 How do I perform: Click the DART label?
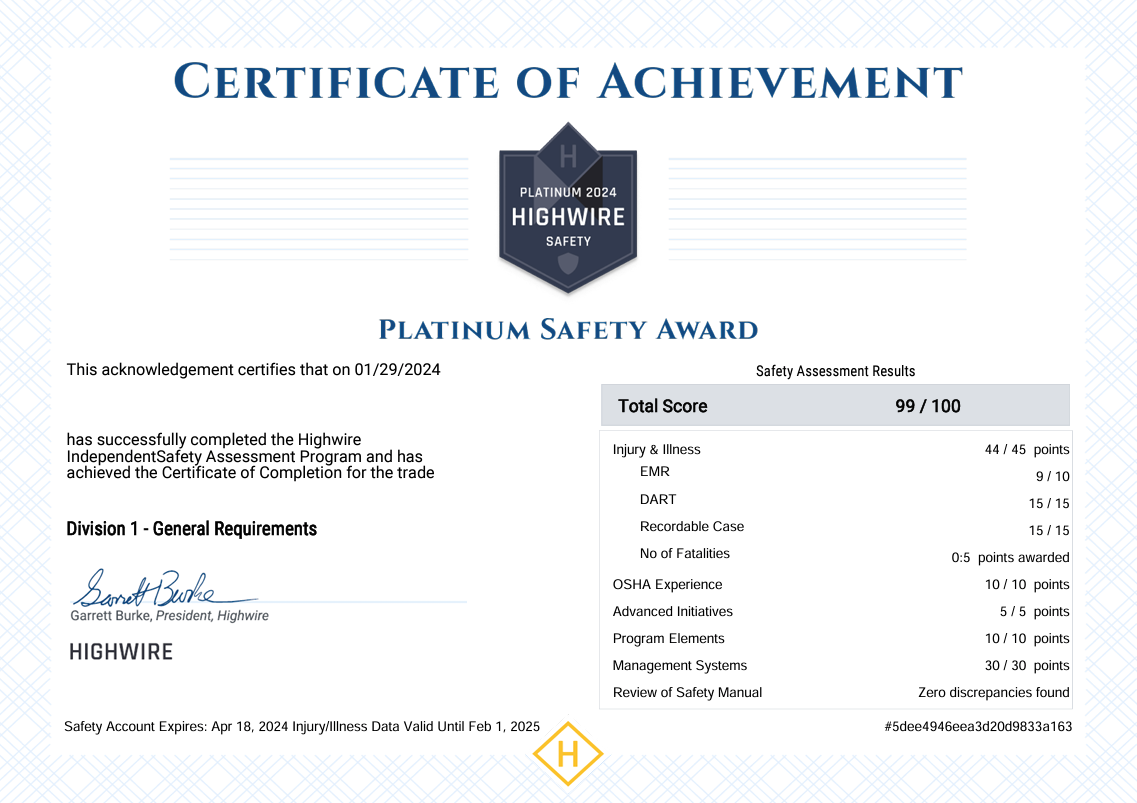[x=657, y=499]
